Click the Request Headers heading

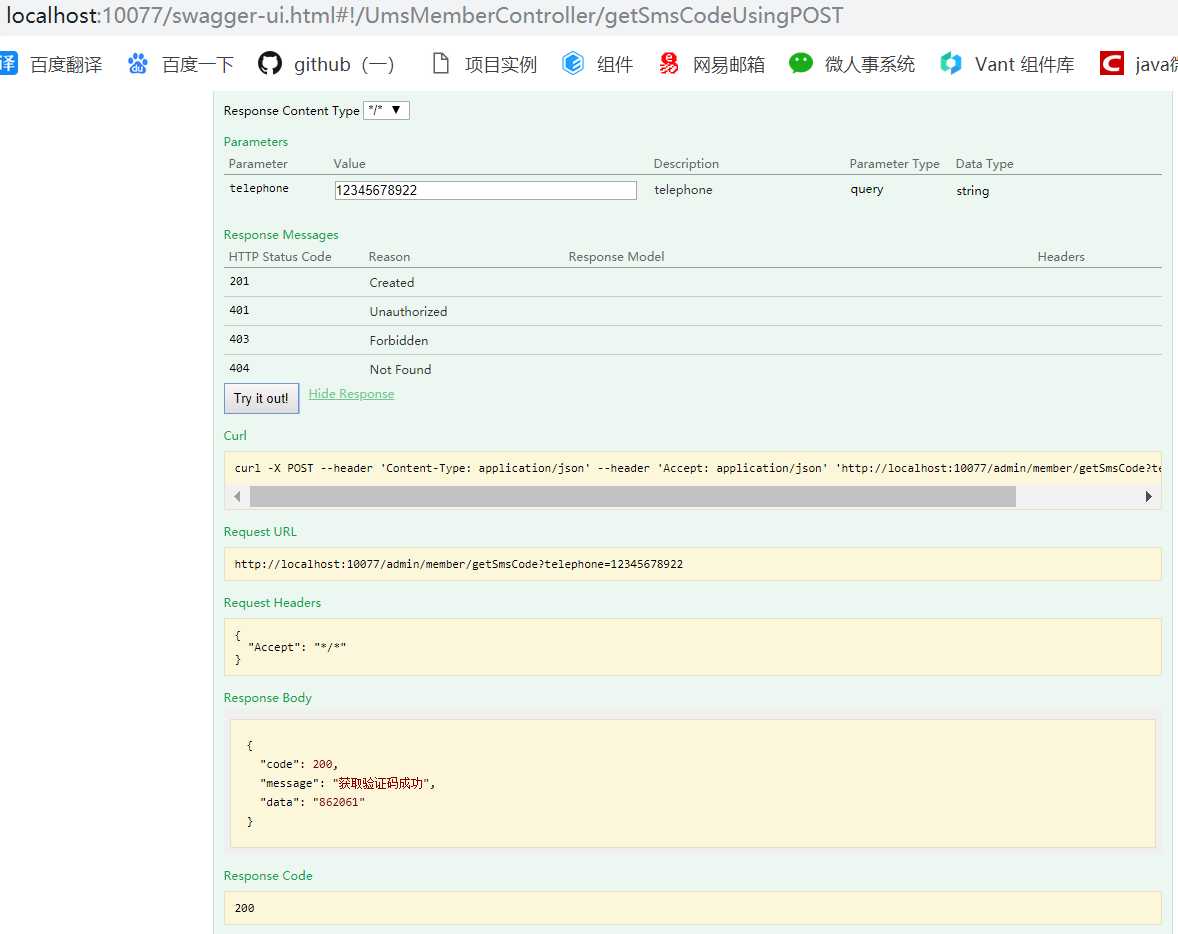(x=272, y=603)
